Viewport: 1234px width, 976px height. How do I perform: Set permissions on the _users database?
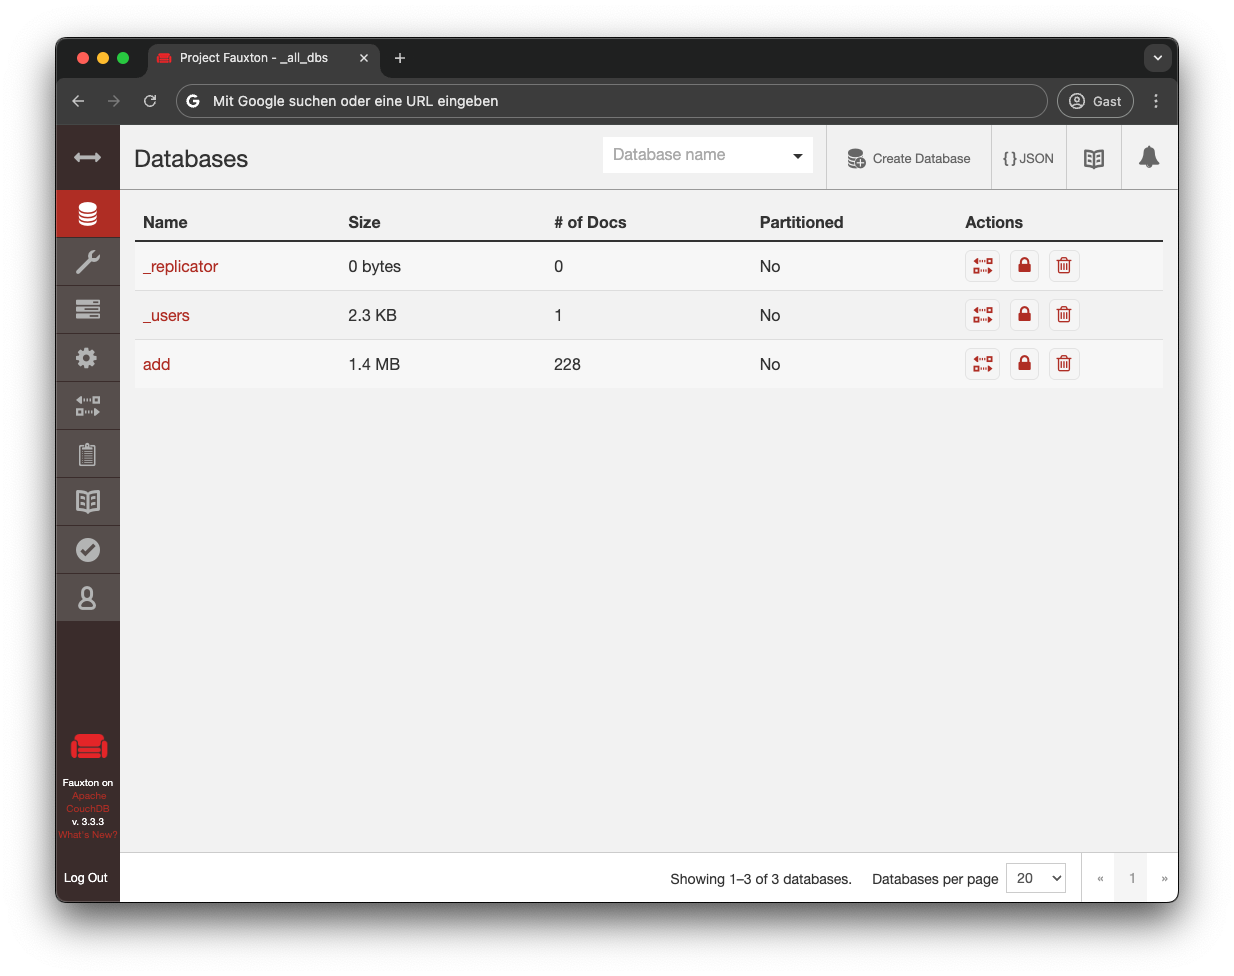[1024, 314]
